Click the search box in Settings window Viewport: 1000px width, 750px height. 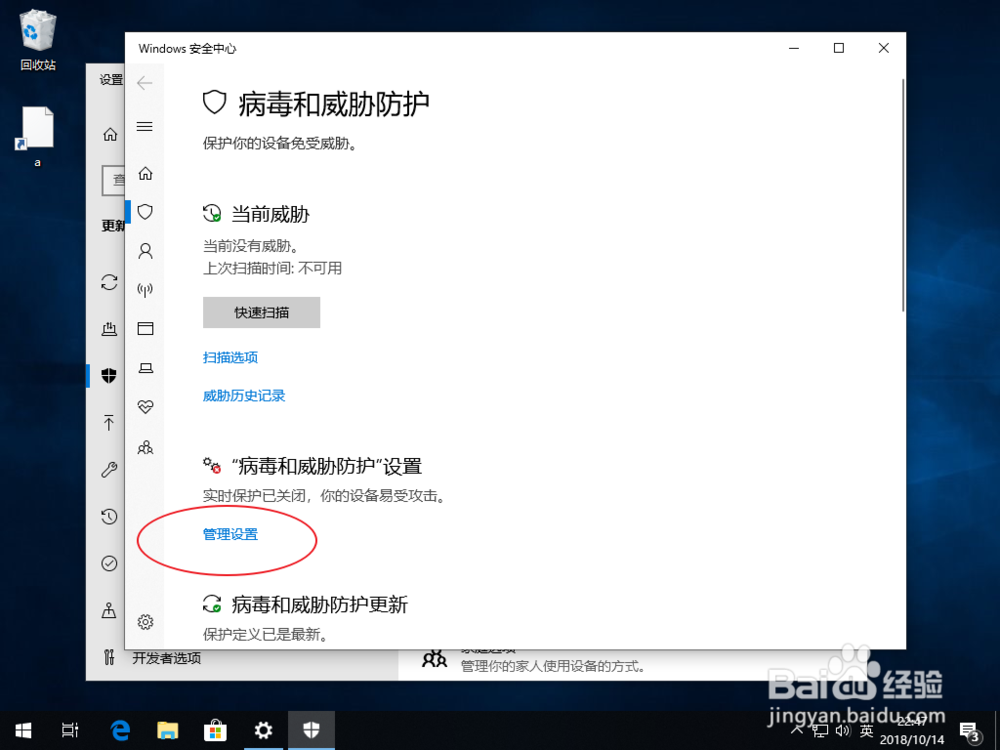click(114, 180)
